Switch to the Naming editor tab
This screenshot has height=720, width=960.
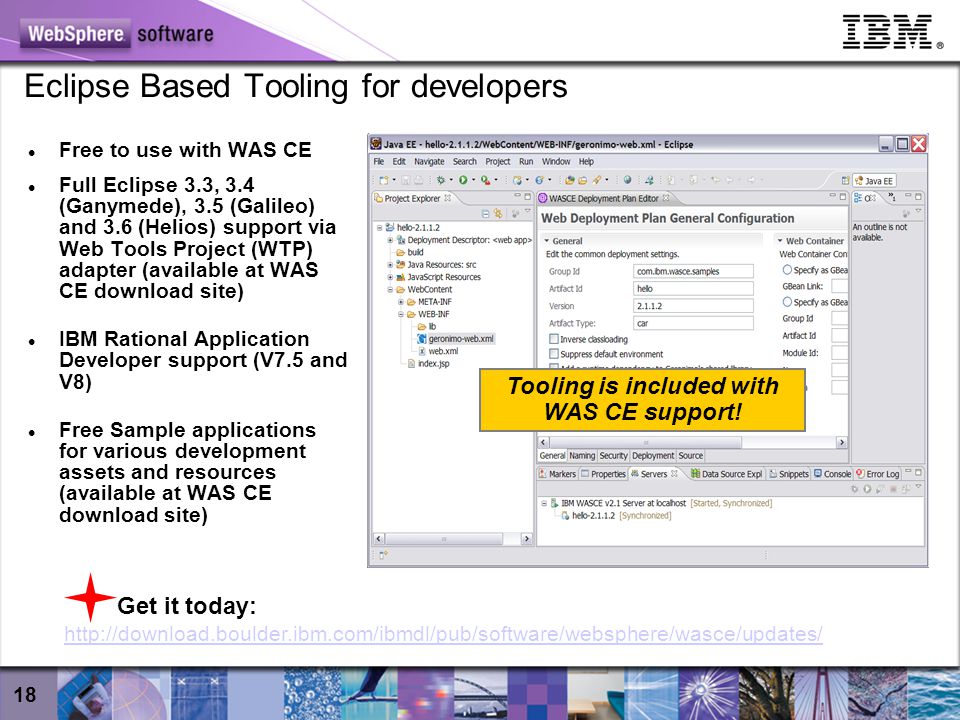tap(582, 456)
